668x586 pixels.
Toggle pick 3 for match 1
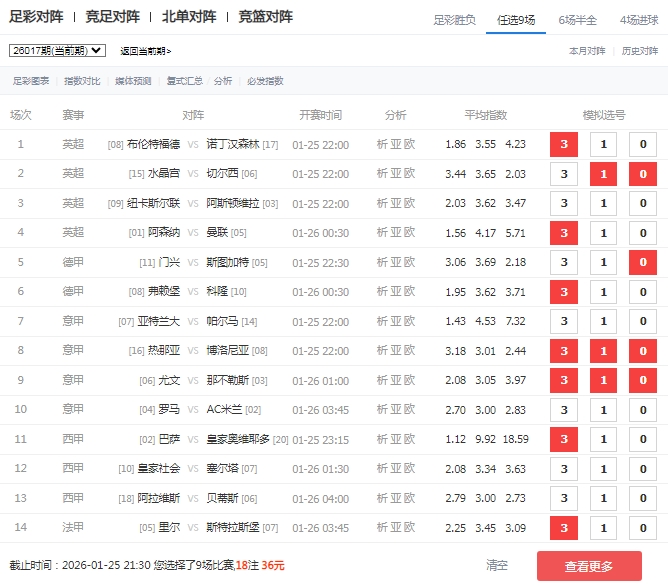[x=564, y=144]
